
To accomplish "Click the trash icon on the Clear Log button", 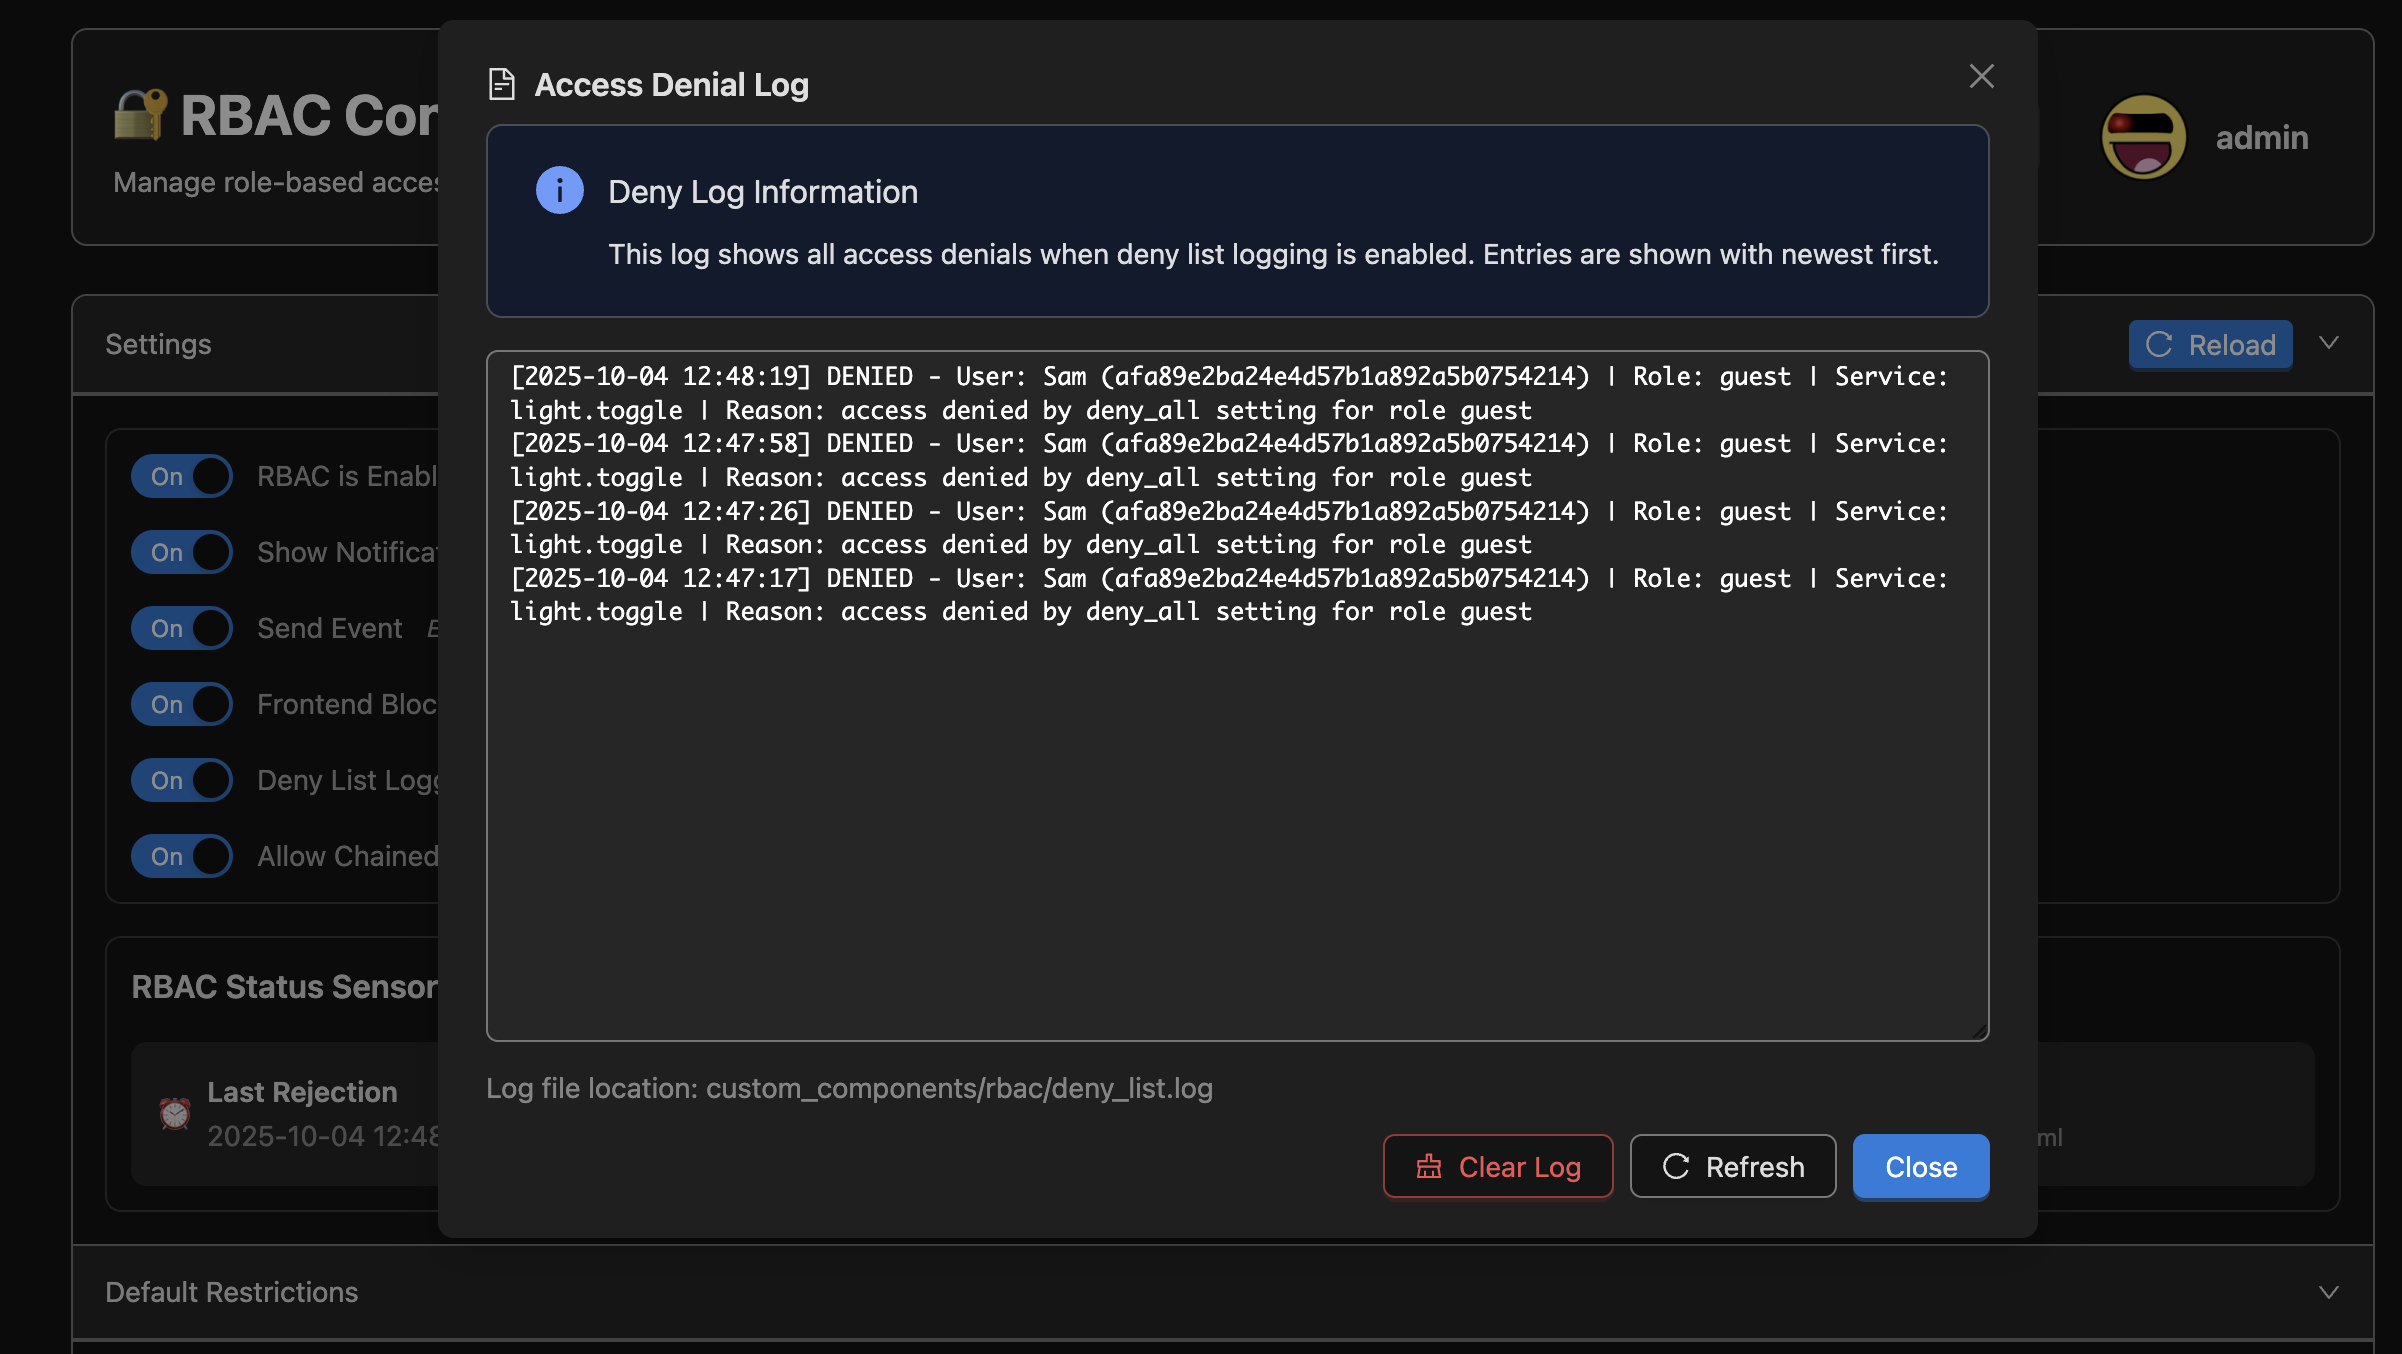I will [1429, 1166].
